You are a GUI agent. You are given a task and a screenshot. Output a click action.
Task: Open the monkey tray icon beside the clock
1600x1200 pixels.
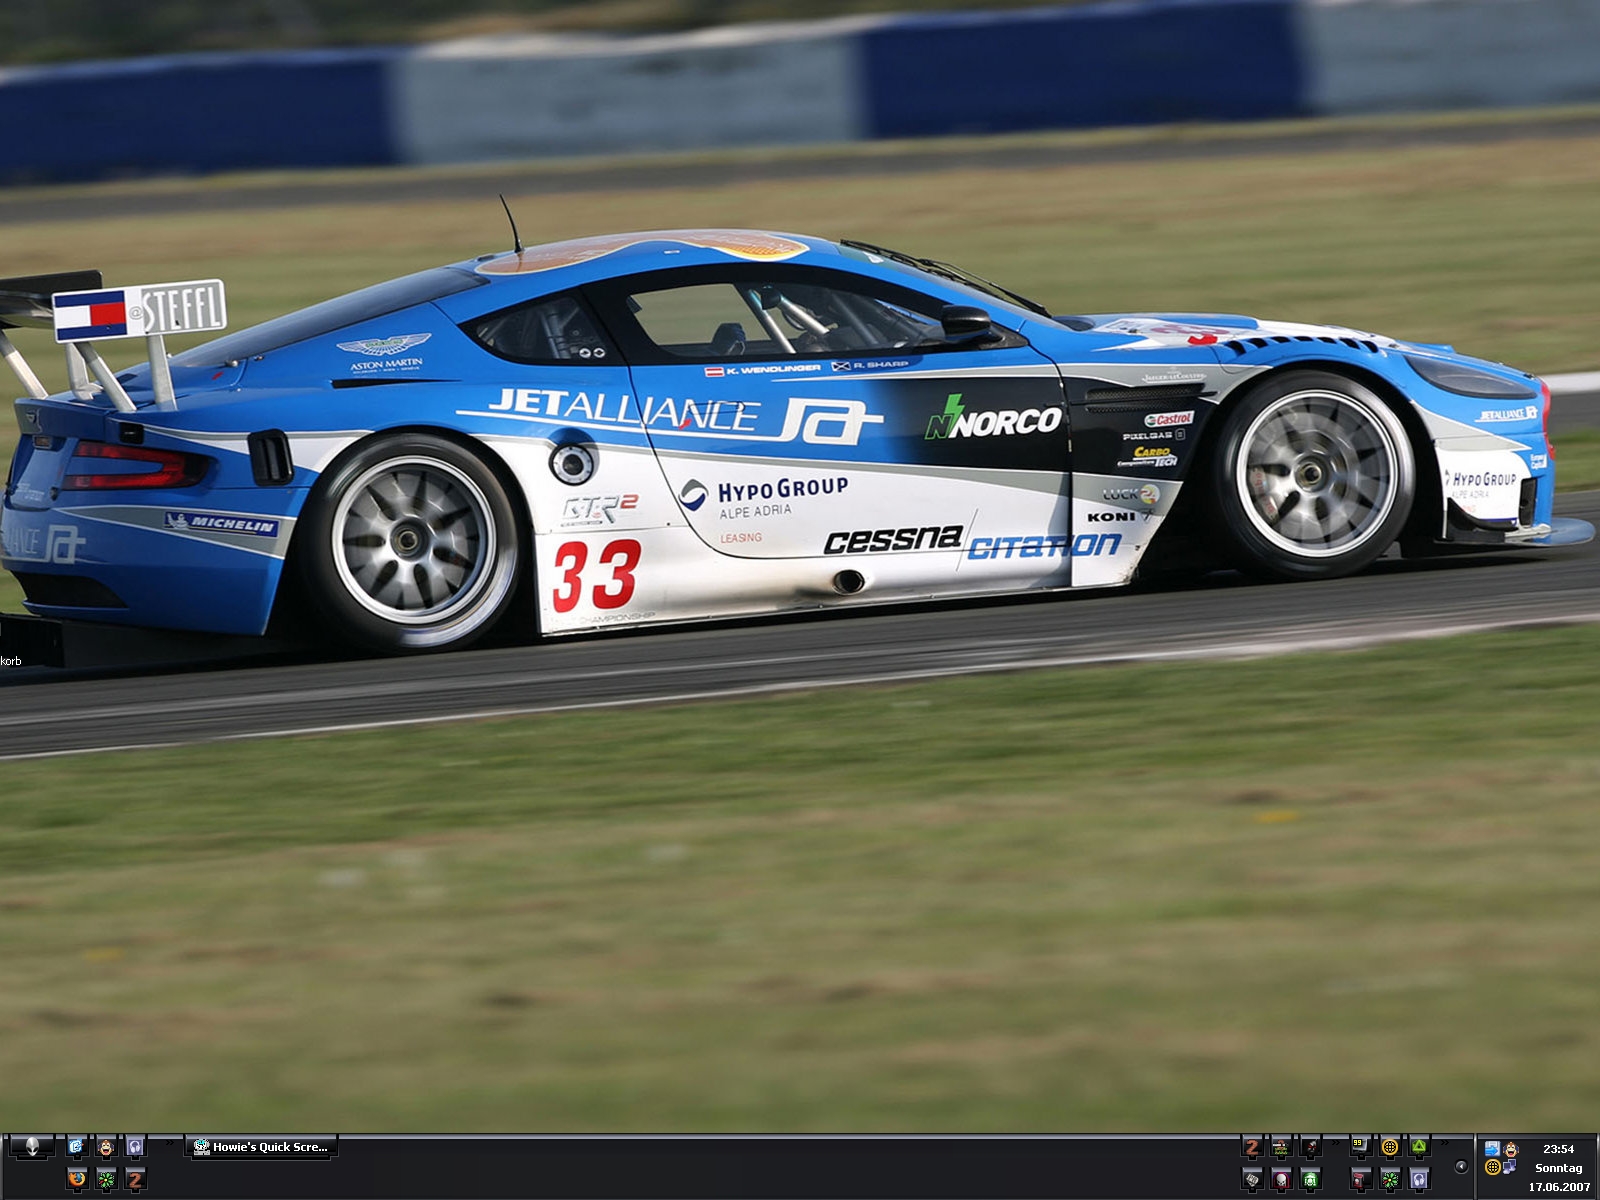1510,1149
